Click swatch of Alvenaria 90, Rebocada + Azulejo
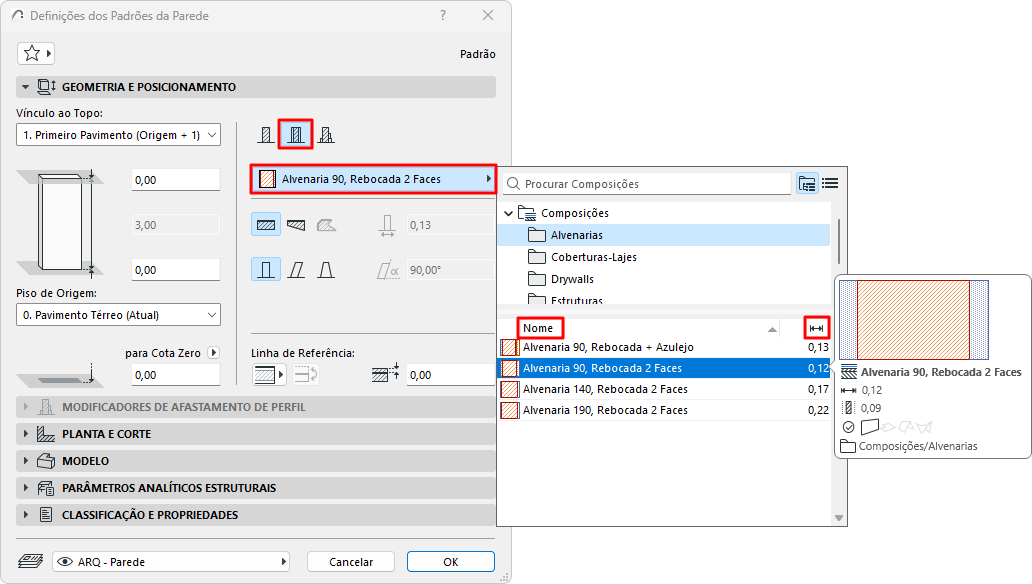 click(509, 347)
